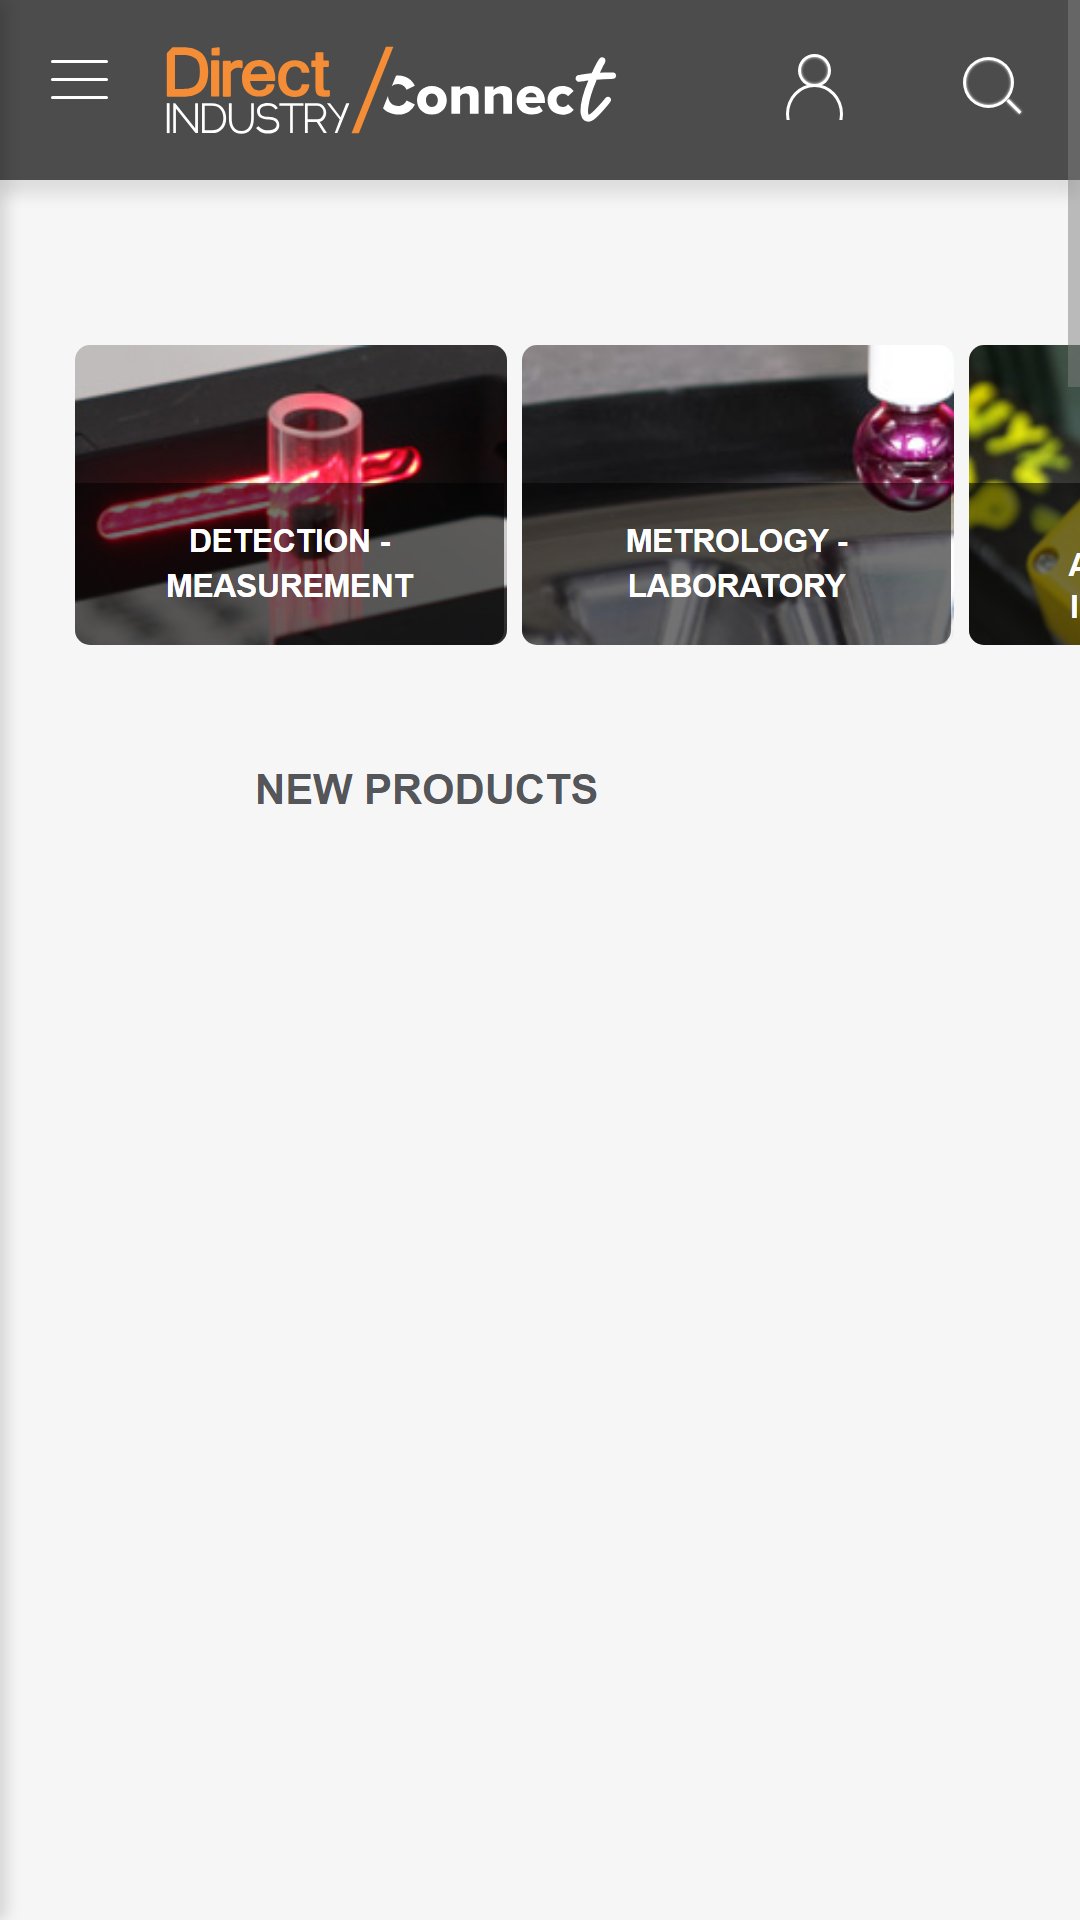Click the scrollbar track below the thumb
The height and width of the screenshot is (1920, 1080).
[1074, 1150]
